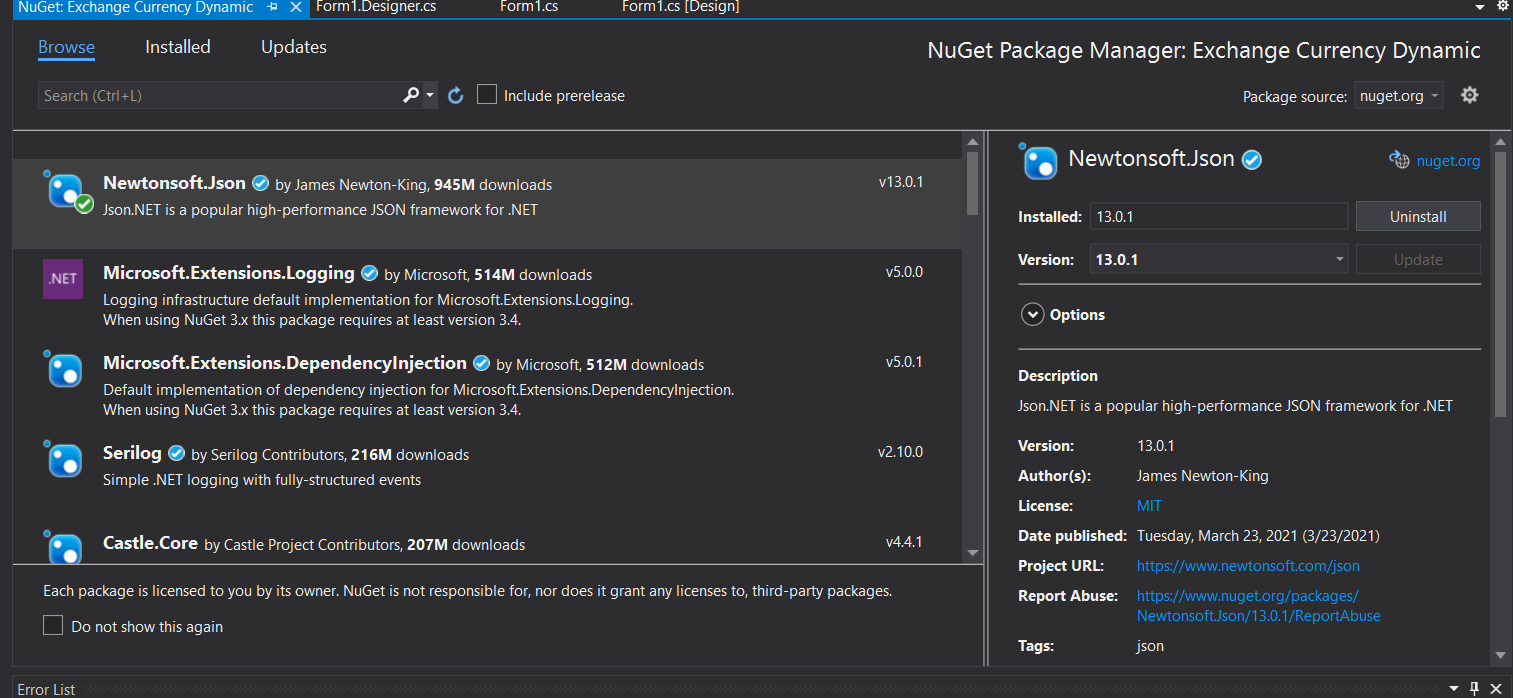Auto-hide the Error List panel pin
Image resolution: width=1513 pixels, height=698 pixels.
point(1474,689)
